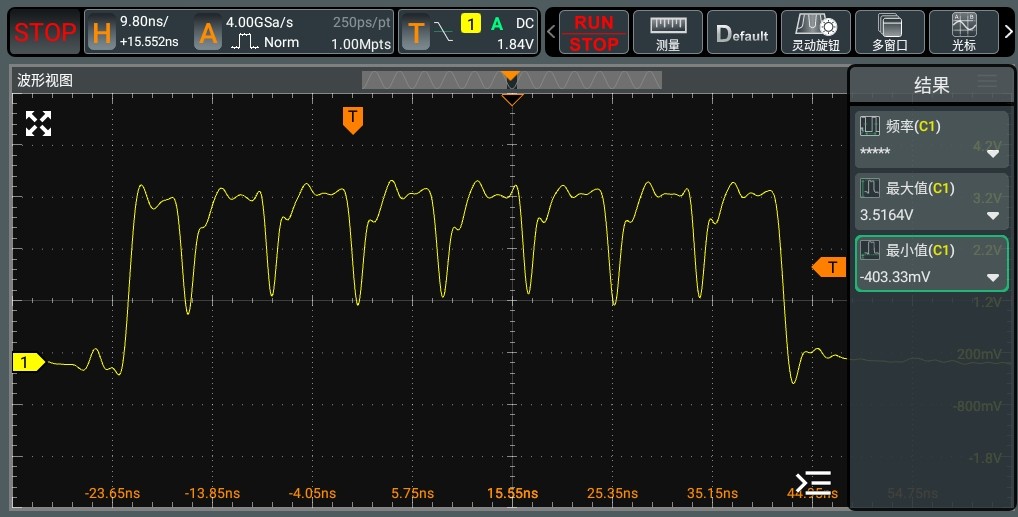Select the yellow channel 1 ground marker
The image size is (1018, 517).
pyautogui.click(x=27, y=362)
